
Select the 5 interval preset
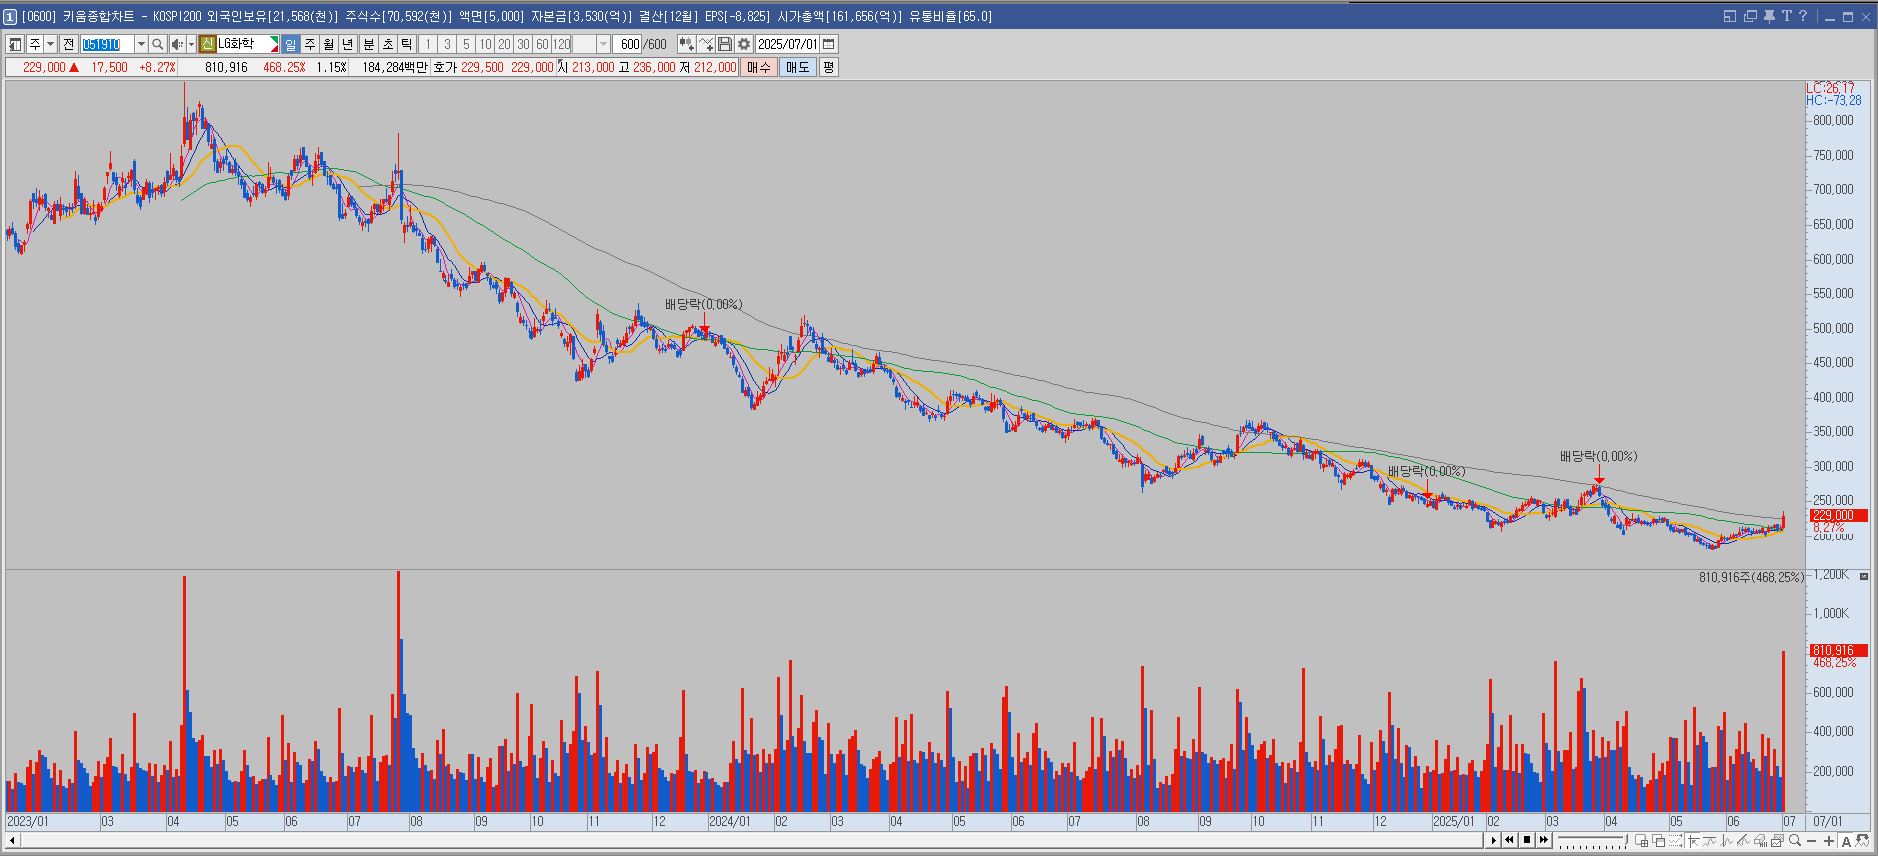(x=466, y=44)
